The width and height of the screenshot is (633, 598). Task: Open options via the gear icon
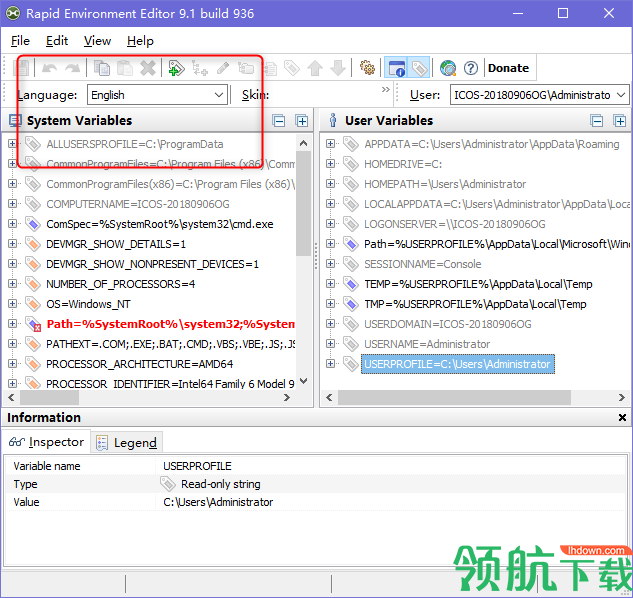tap(367, 68)
